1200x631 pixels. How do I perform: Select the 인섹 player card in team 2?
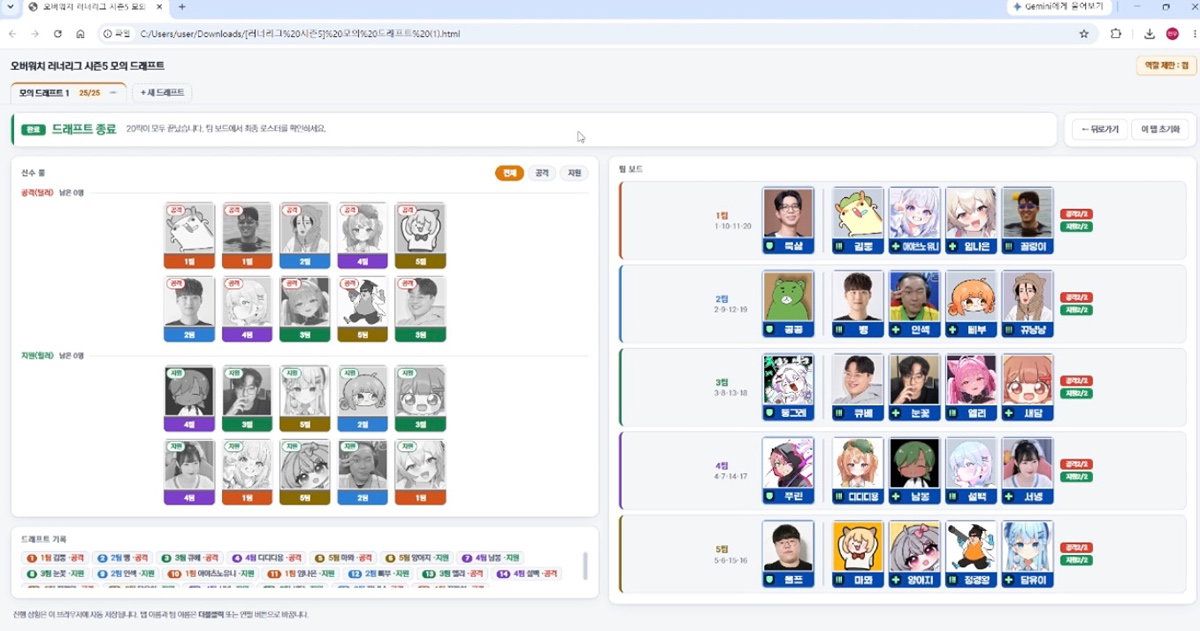tap(914, 304)
